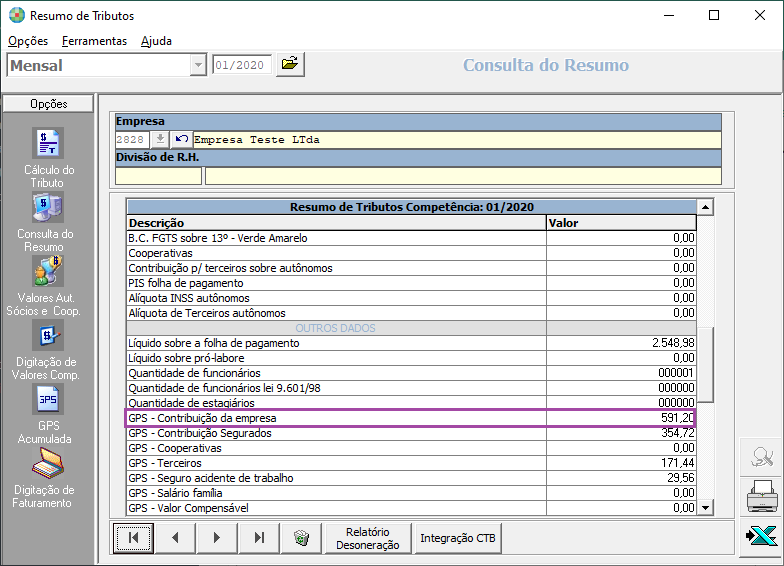Click the OUTROS DADOS section row
The height and width of the screenshot is (566, 784).
point(411,328)
